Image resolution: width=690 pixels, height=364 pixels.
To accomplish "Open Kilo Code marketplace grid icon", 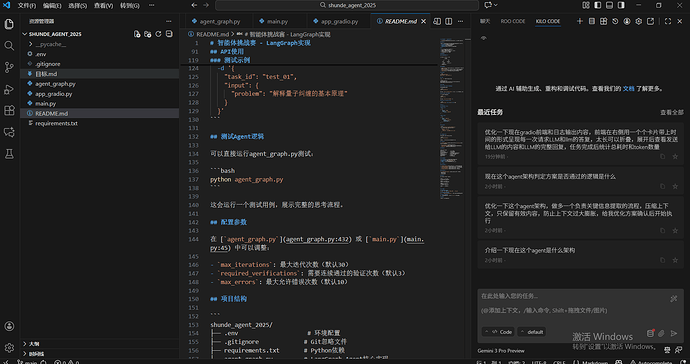I will pyautogui.click(x=604, y=21).
